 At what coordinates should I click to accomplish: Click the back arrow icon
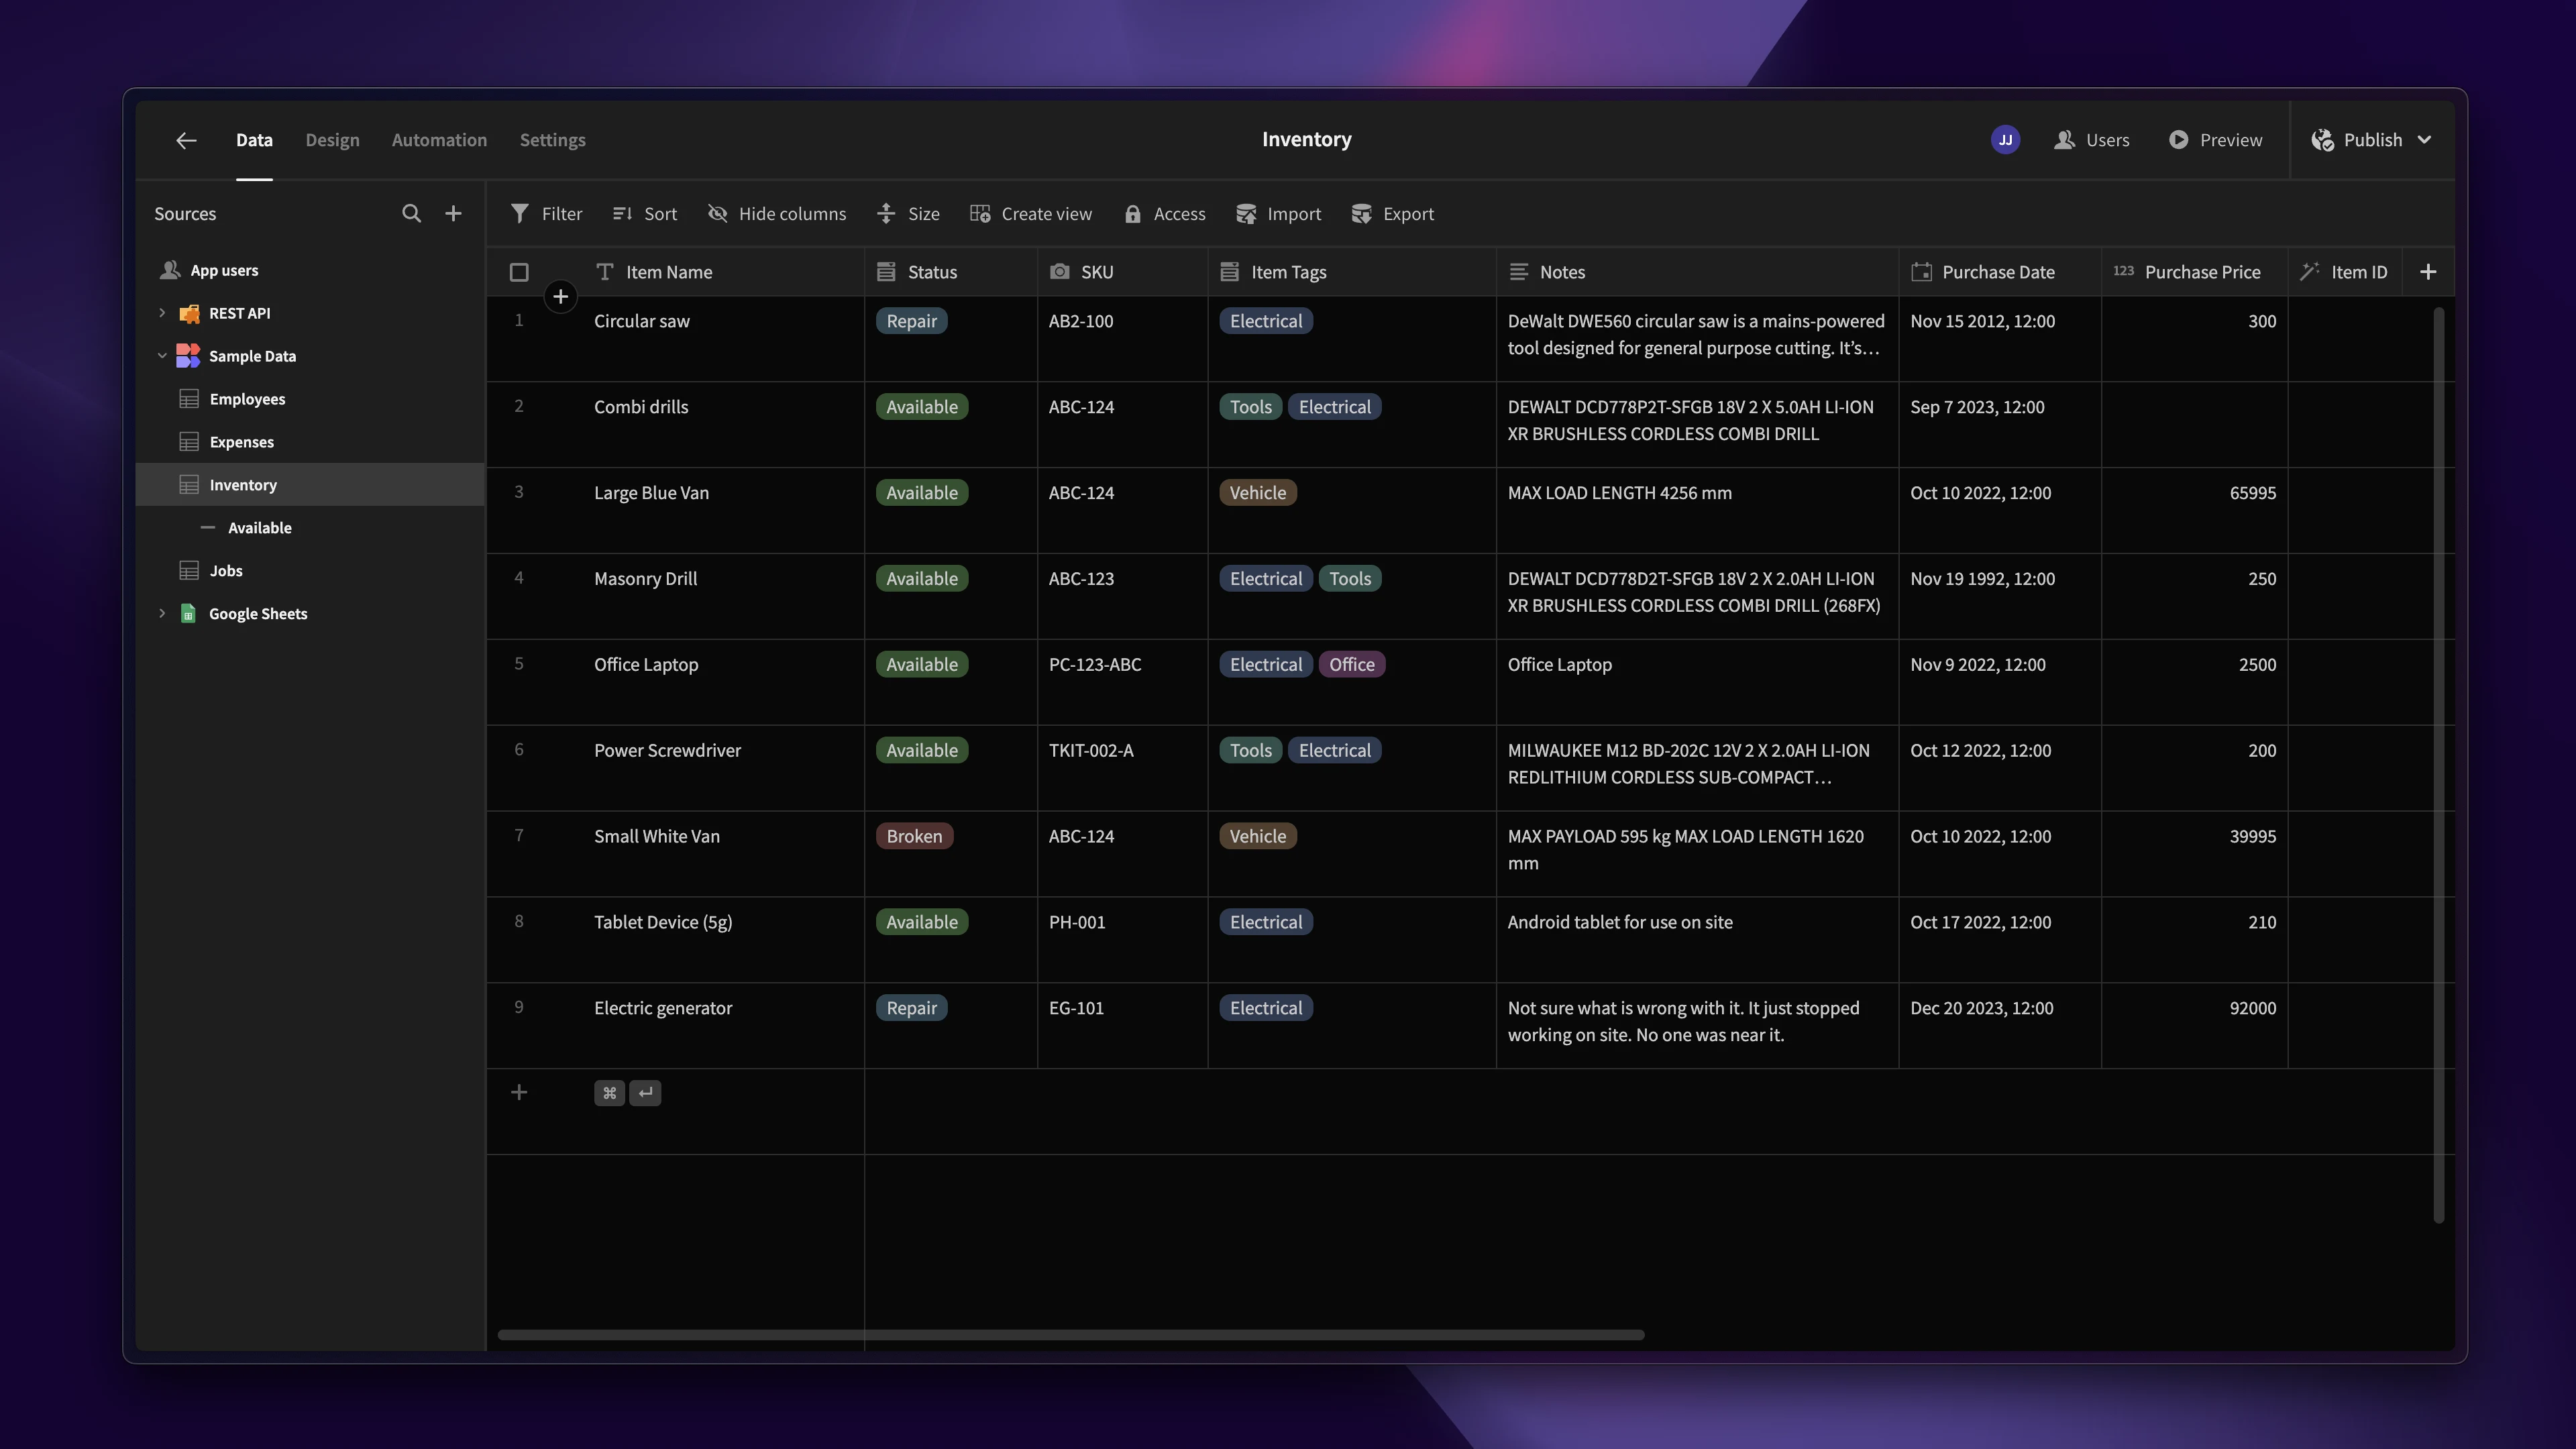pyautogui.click(x=186, y=140)
